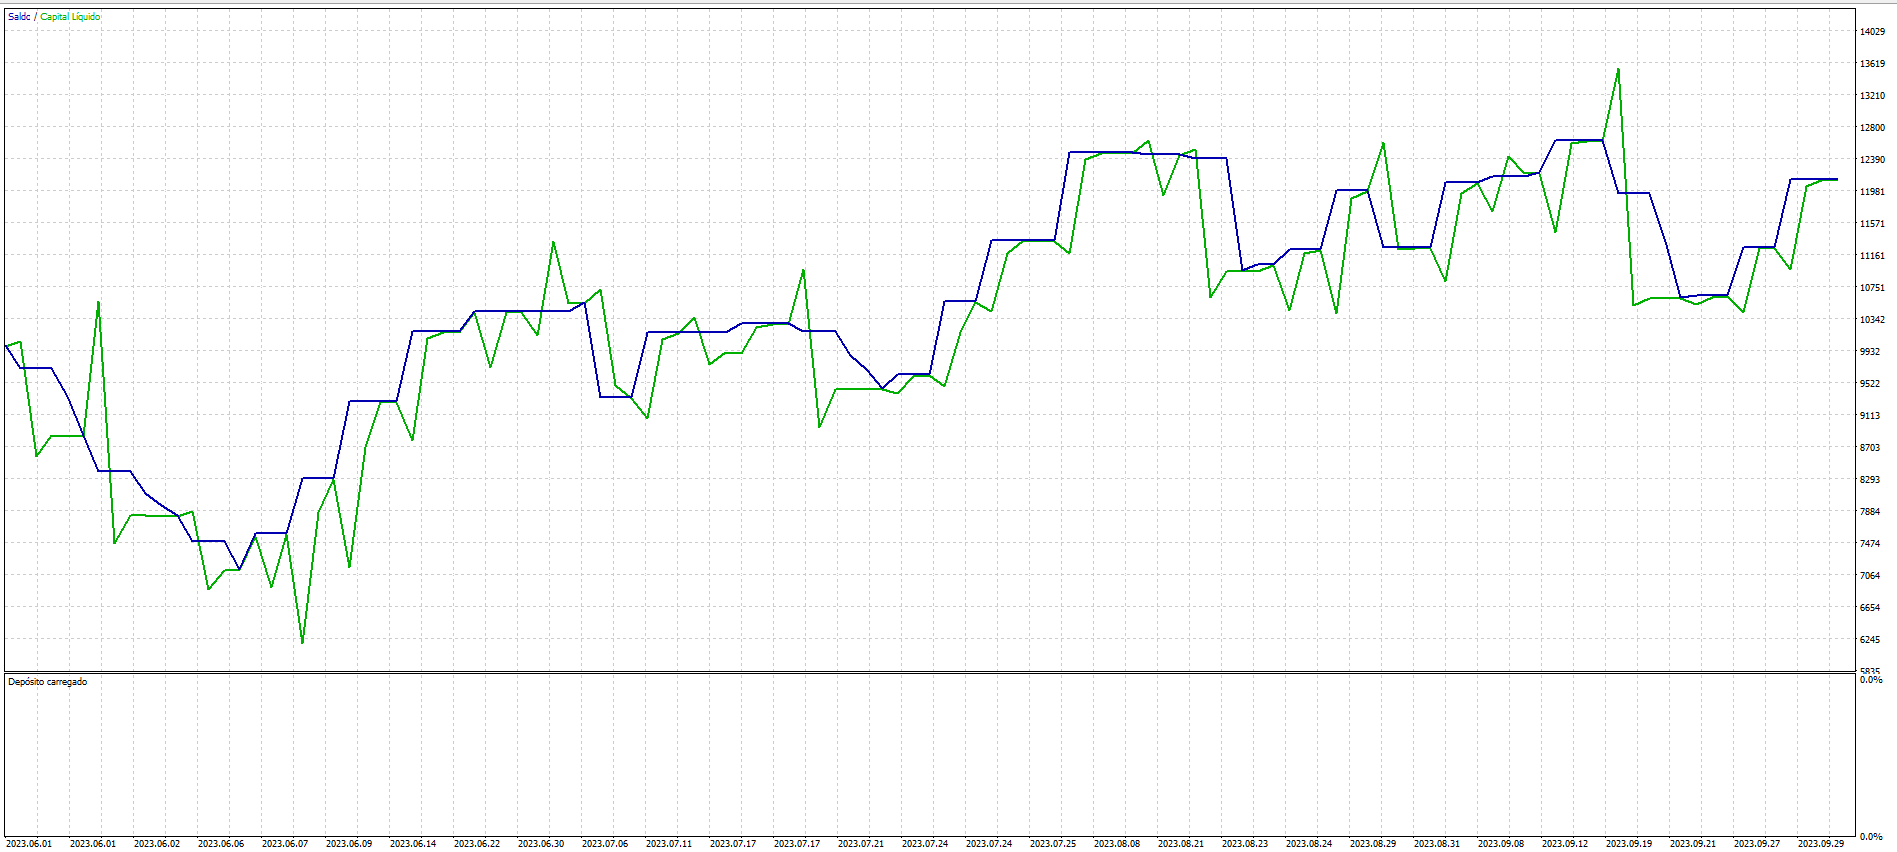The image size is (1897, 852).
Task: Click the 9113 axis value
Action: (x=1870, y=416)
